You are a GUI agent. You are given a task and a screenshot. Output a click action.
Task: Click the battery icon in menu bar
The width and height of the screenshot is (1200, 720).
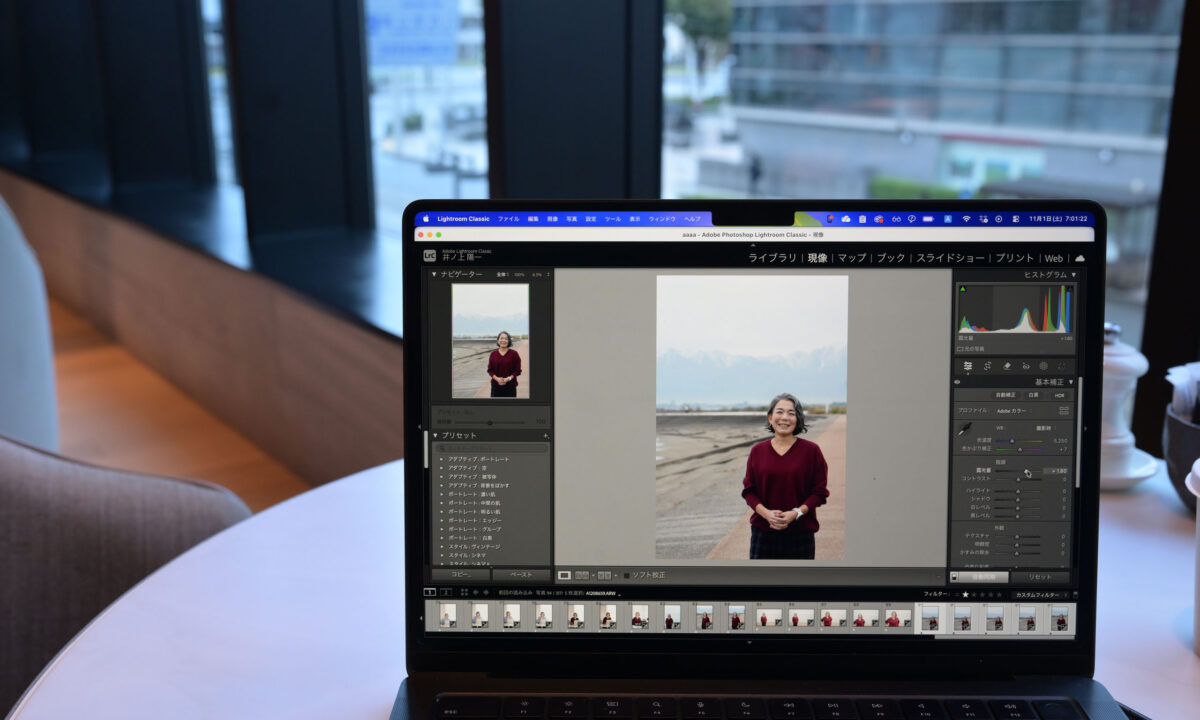[928, 219]
